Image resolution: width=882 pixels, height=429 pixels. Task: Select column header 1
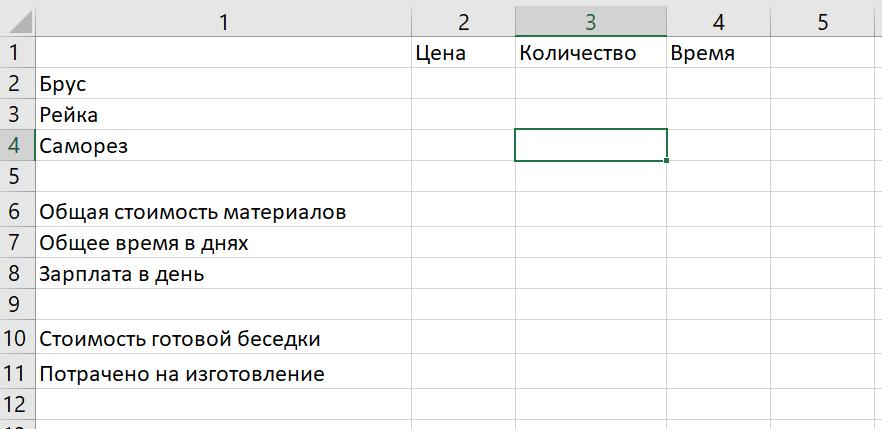pos(223,22)
